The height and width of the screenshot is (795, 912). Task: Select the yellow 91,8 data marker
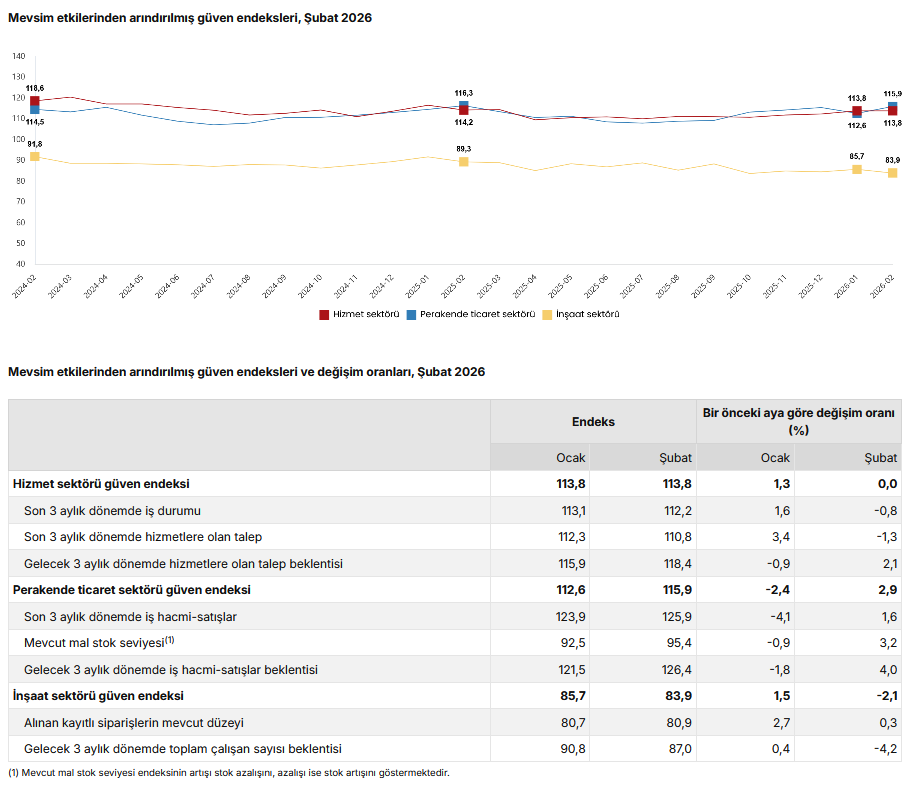(35, 156)
